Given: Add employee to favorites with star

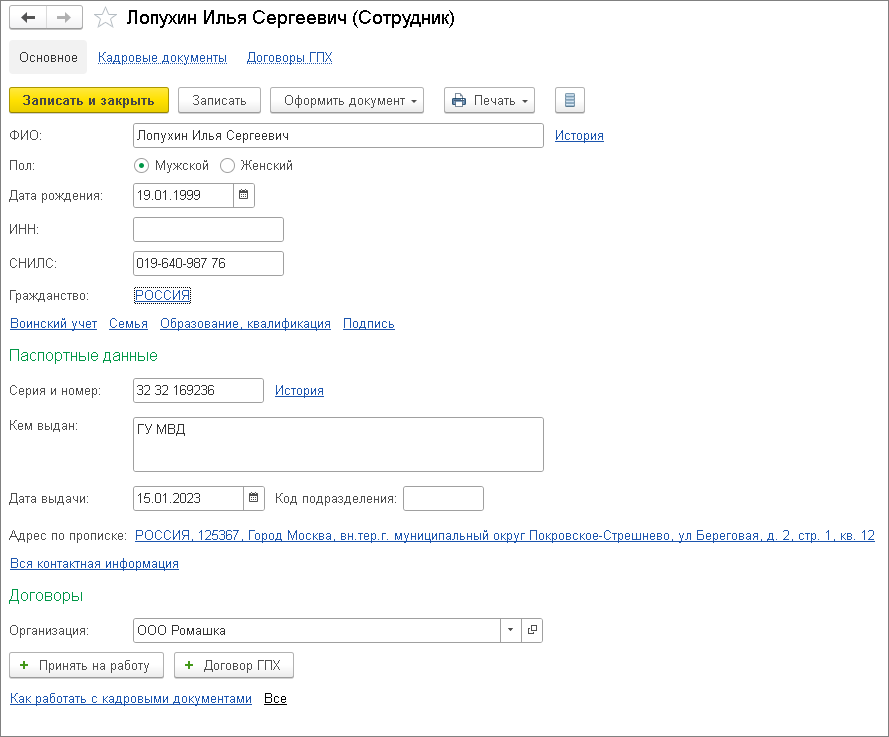Looking at the screenshot, I should click(x=105, y=18).
